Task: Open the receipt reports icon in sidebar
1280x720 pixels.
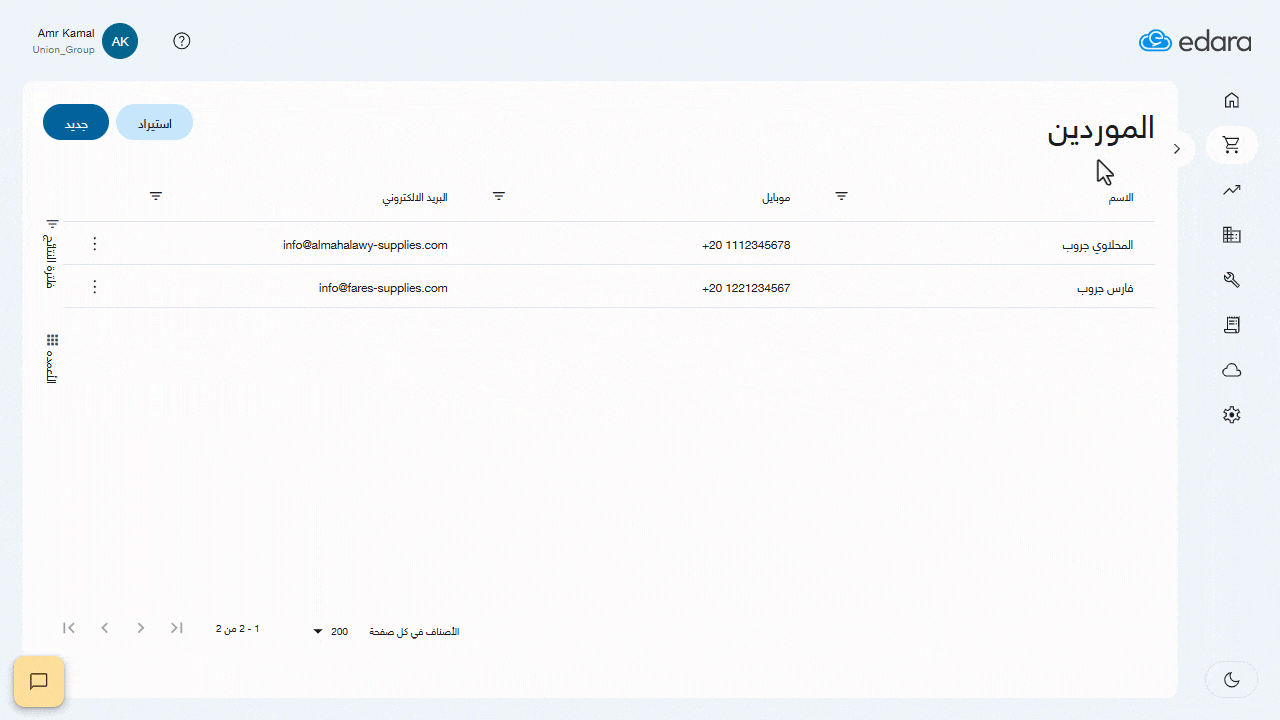Action: (1232, 325)
